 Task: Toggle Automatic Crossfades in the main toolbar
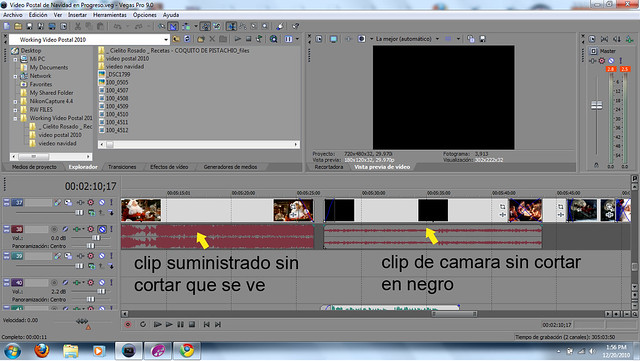pyautogui.click(x=173, y=26)
